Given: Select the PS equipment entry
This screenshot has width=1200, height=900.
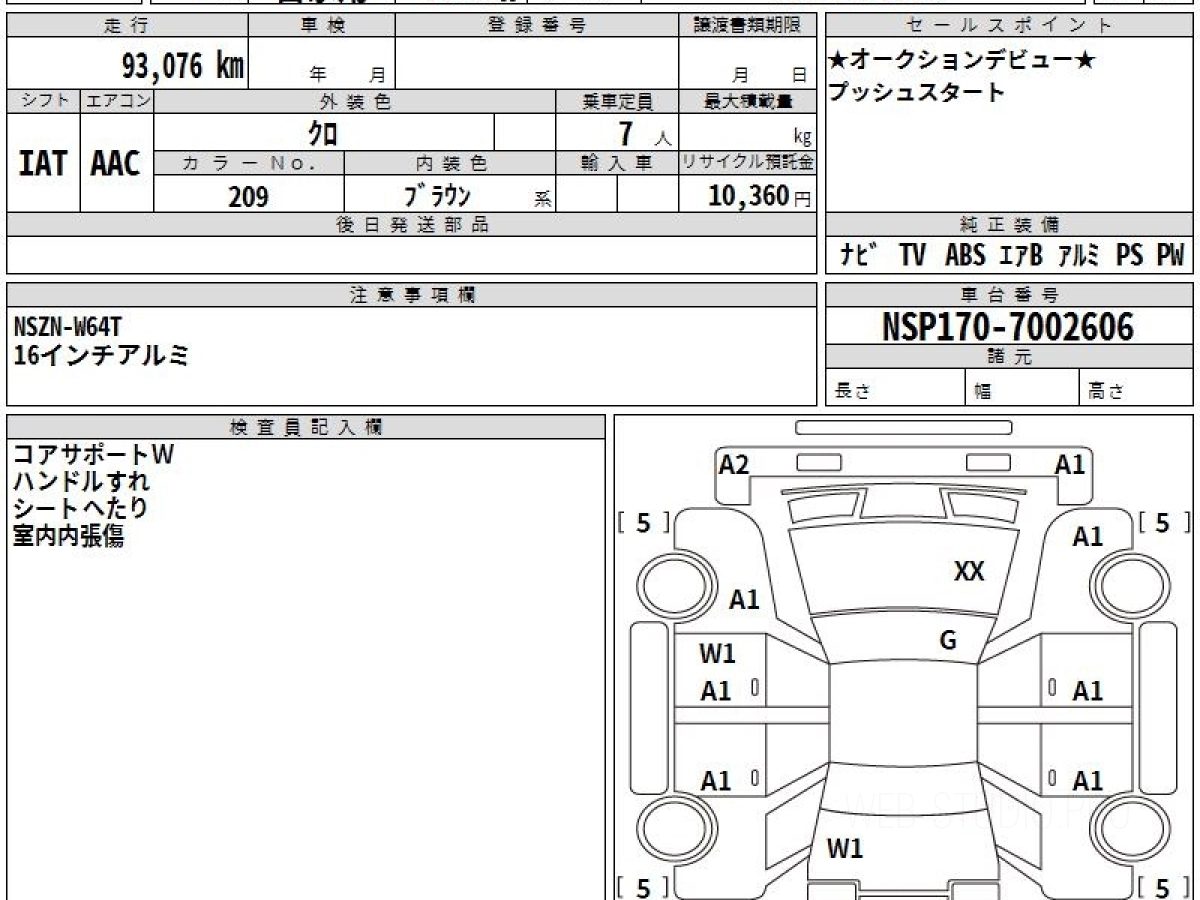Looking at the screenshot, I should [1130, 256].
